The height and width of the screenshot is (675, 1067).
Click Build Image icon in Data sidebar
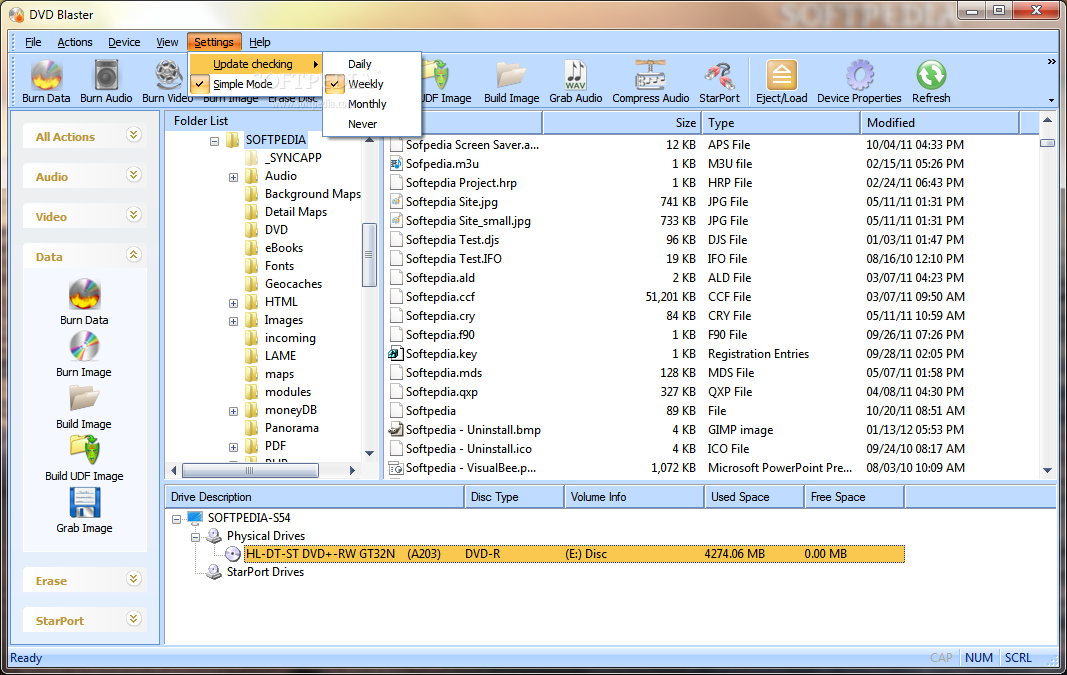(84, 399)
